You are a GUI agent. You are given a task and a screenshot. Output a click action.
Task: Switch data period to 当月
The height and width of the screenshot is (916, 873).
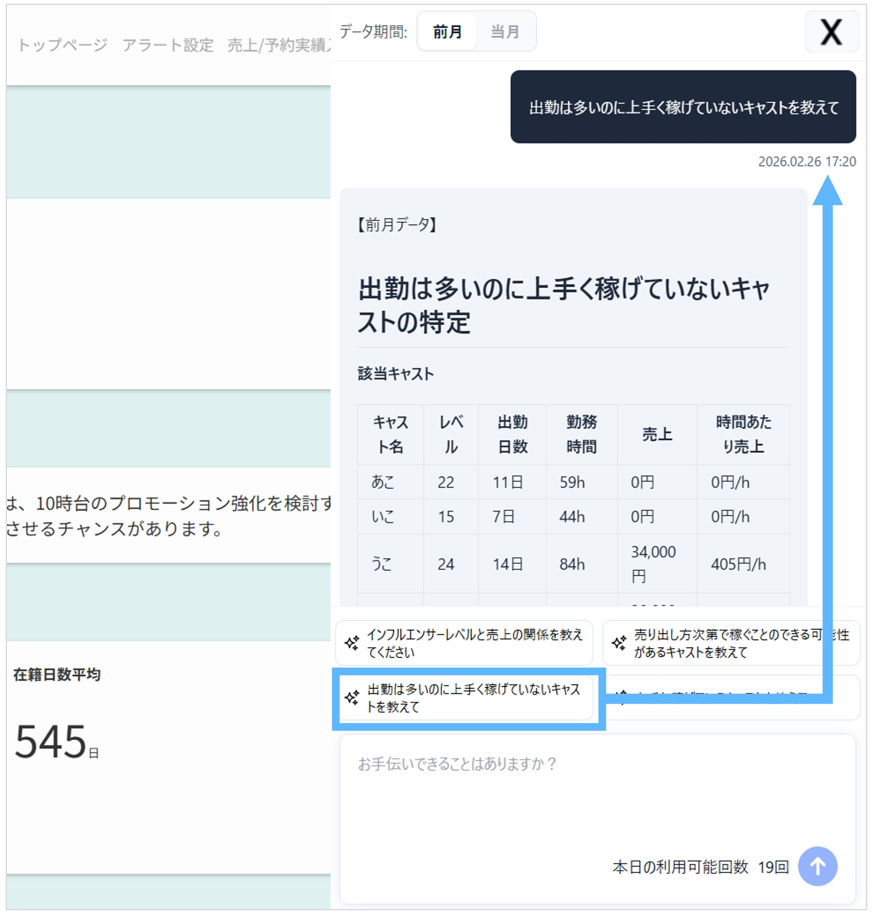click(x=505, y=32)
